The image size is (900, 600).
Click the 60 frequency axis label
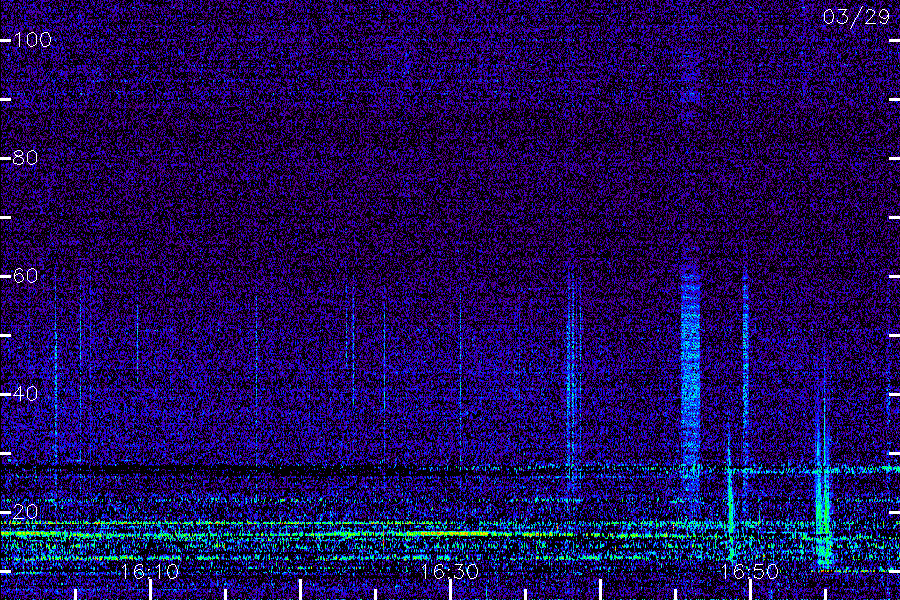click(x=25, y=276)
